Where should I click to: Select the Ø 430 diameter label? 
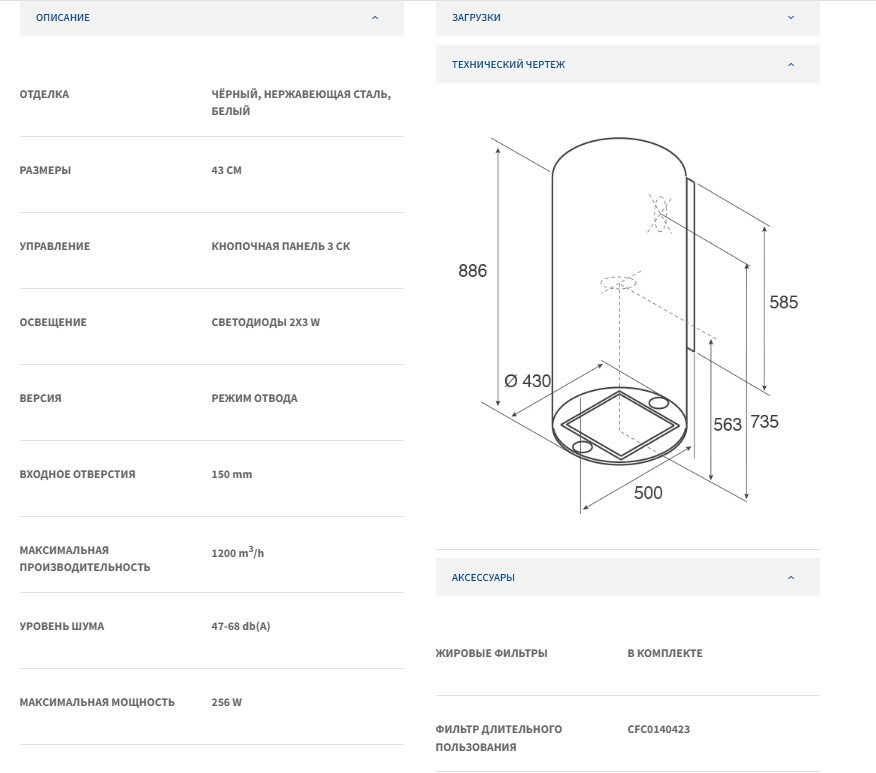[x=527, y=381]
